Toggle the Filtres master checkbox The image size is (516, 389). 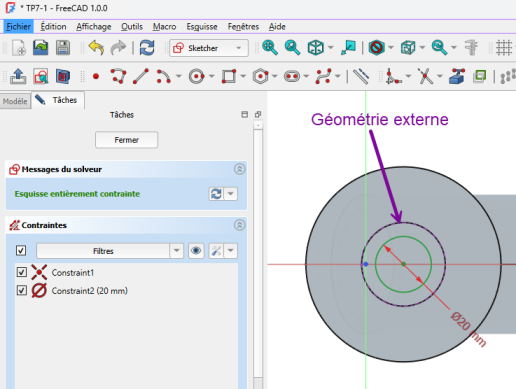tap(21, 250)
